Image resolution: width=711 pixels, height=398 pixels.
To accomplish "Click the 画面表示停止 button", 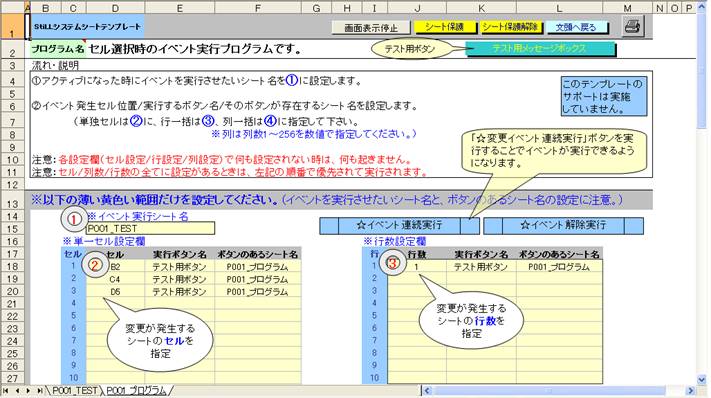I will point(371,28).
